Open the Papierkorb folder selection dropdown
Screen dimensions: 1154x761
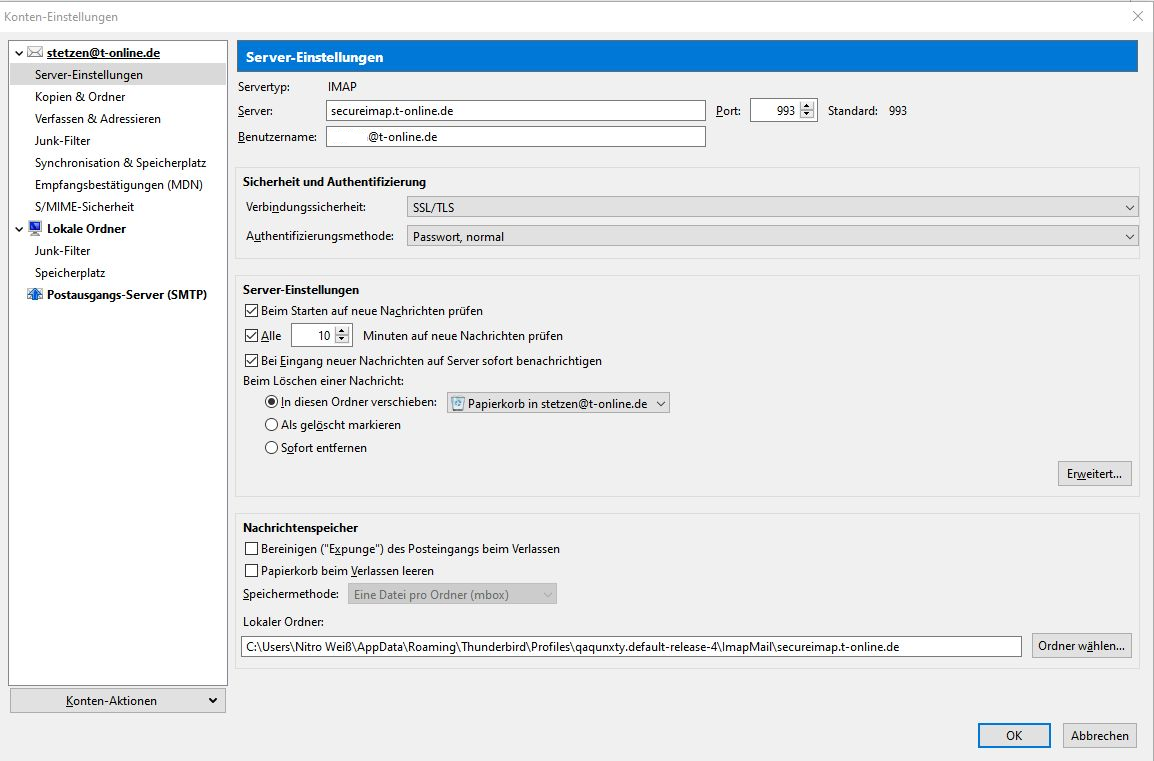557,404
